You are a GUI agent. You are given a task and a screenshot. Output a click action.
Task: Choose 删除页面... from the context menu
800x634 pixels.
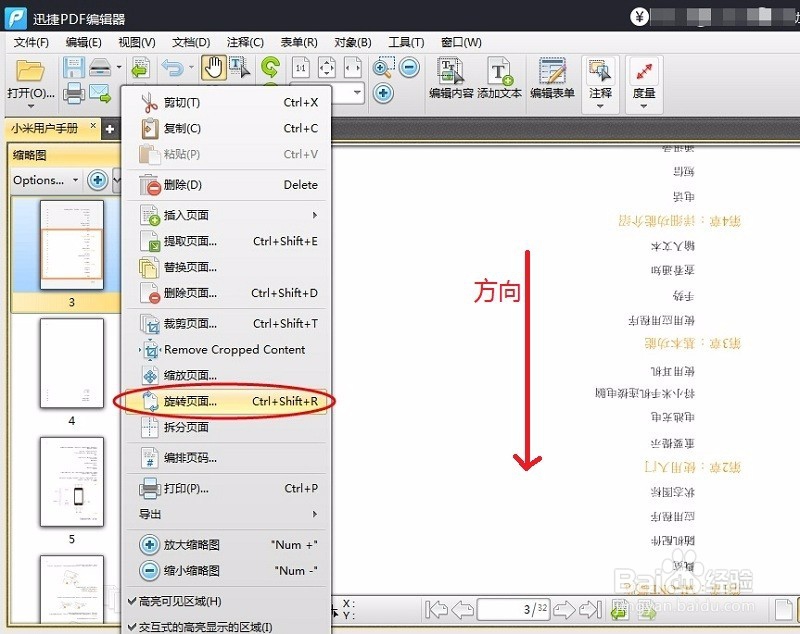click(x=226, y=293)
